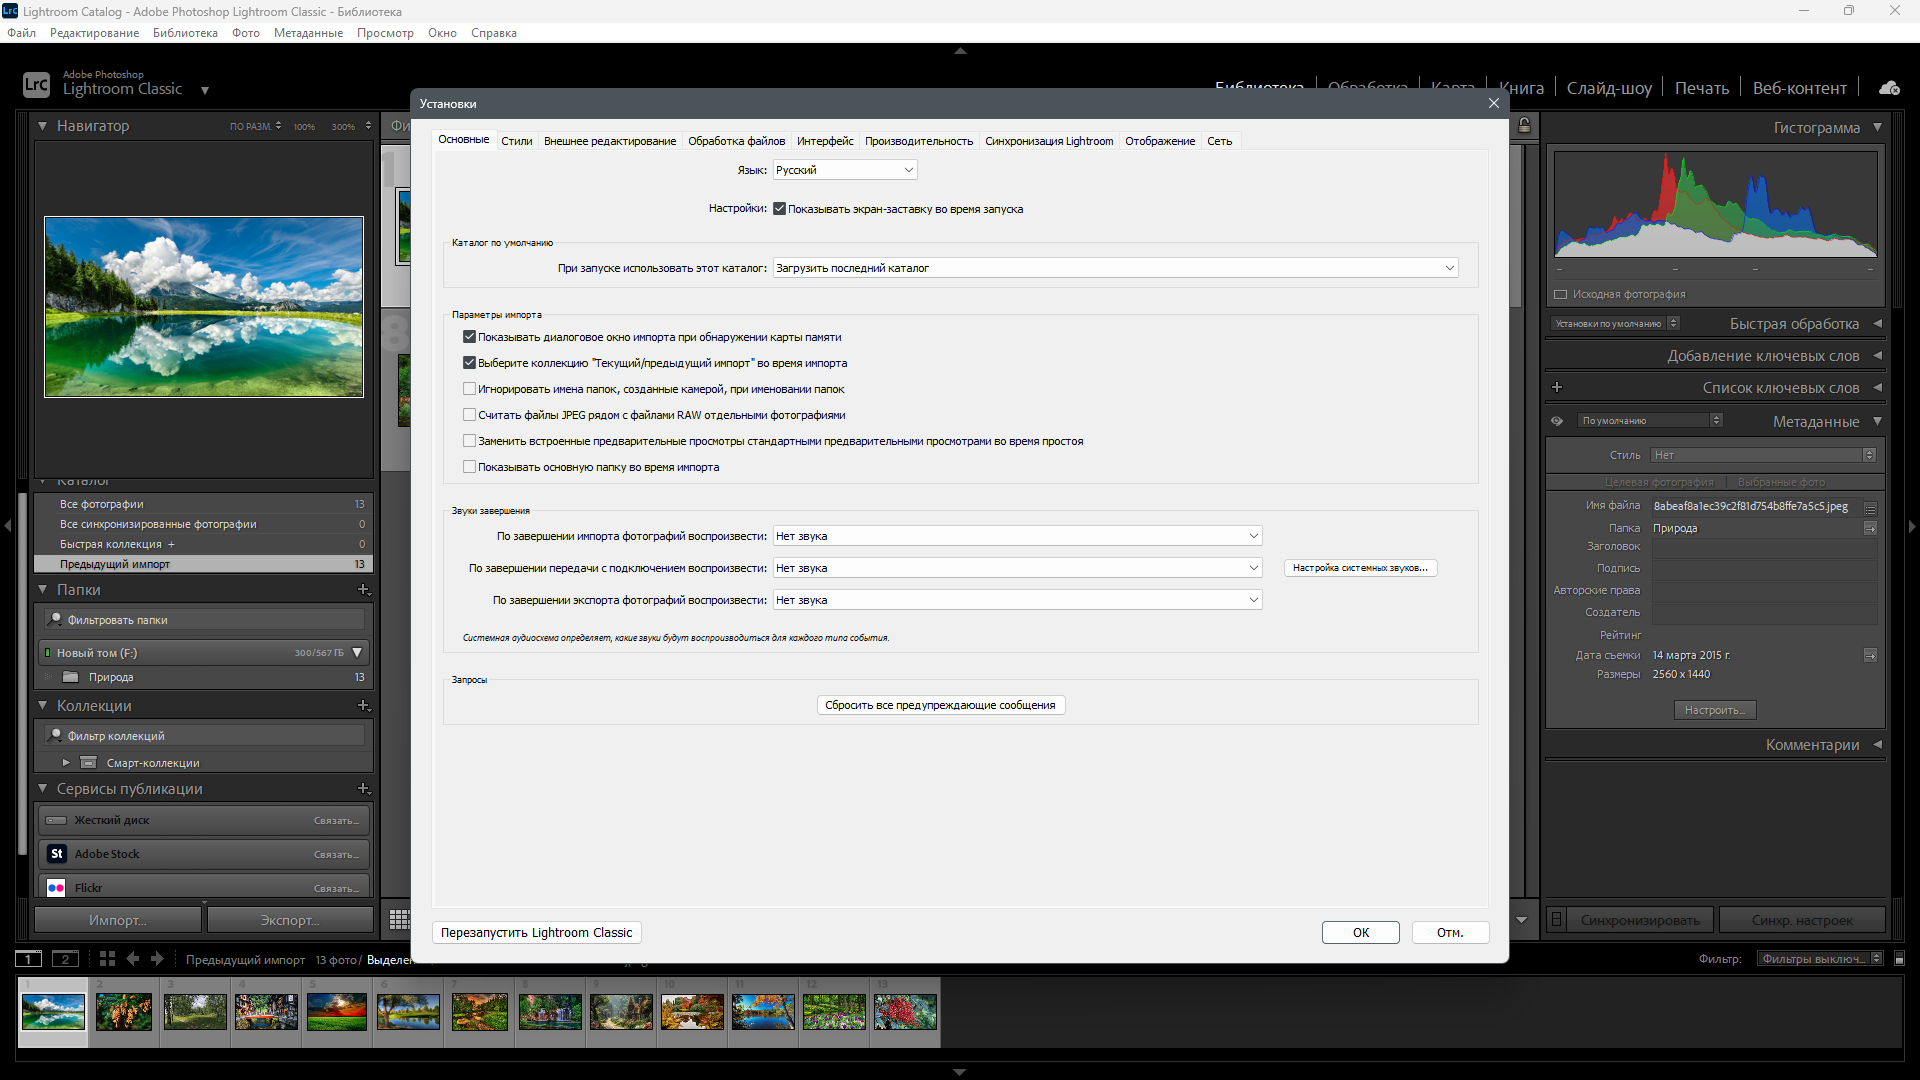Image resolution: width=1920 pixels, height=1080 pixels.
Task: Switch to Производительность tab
Action: (919, 141)
